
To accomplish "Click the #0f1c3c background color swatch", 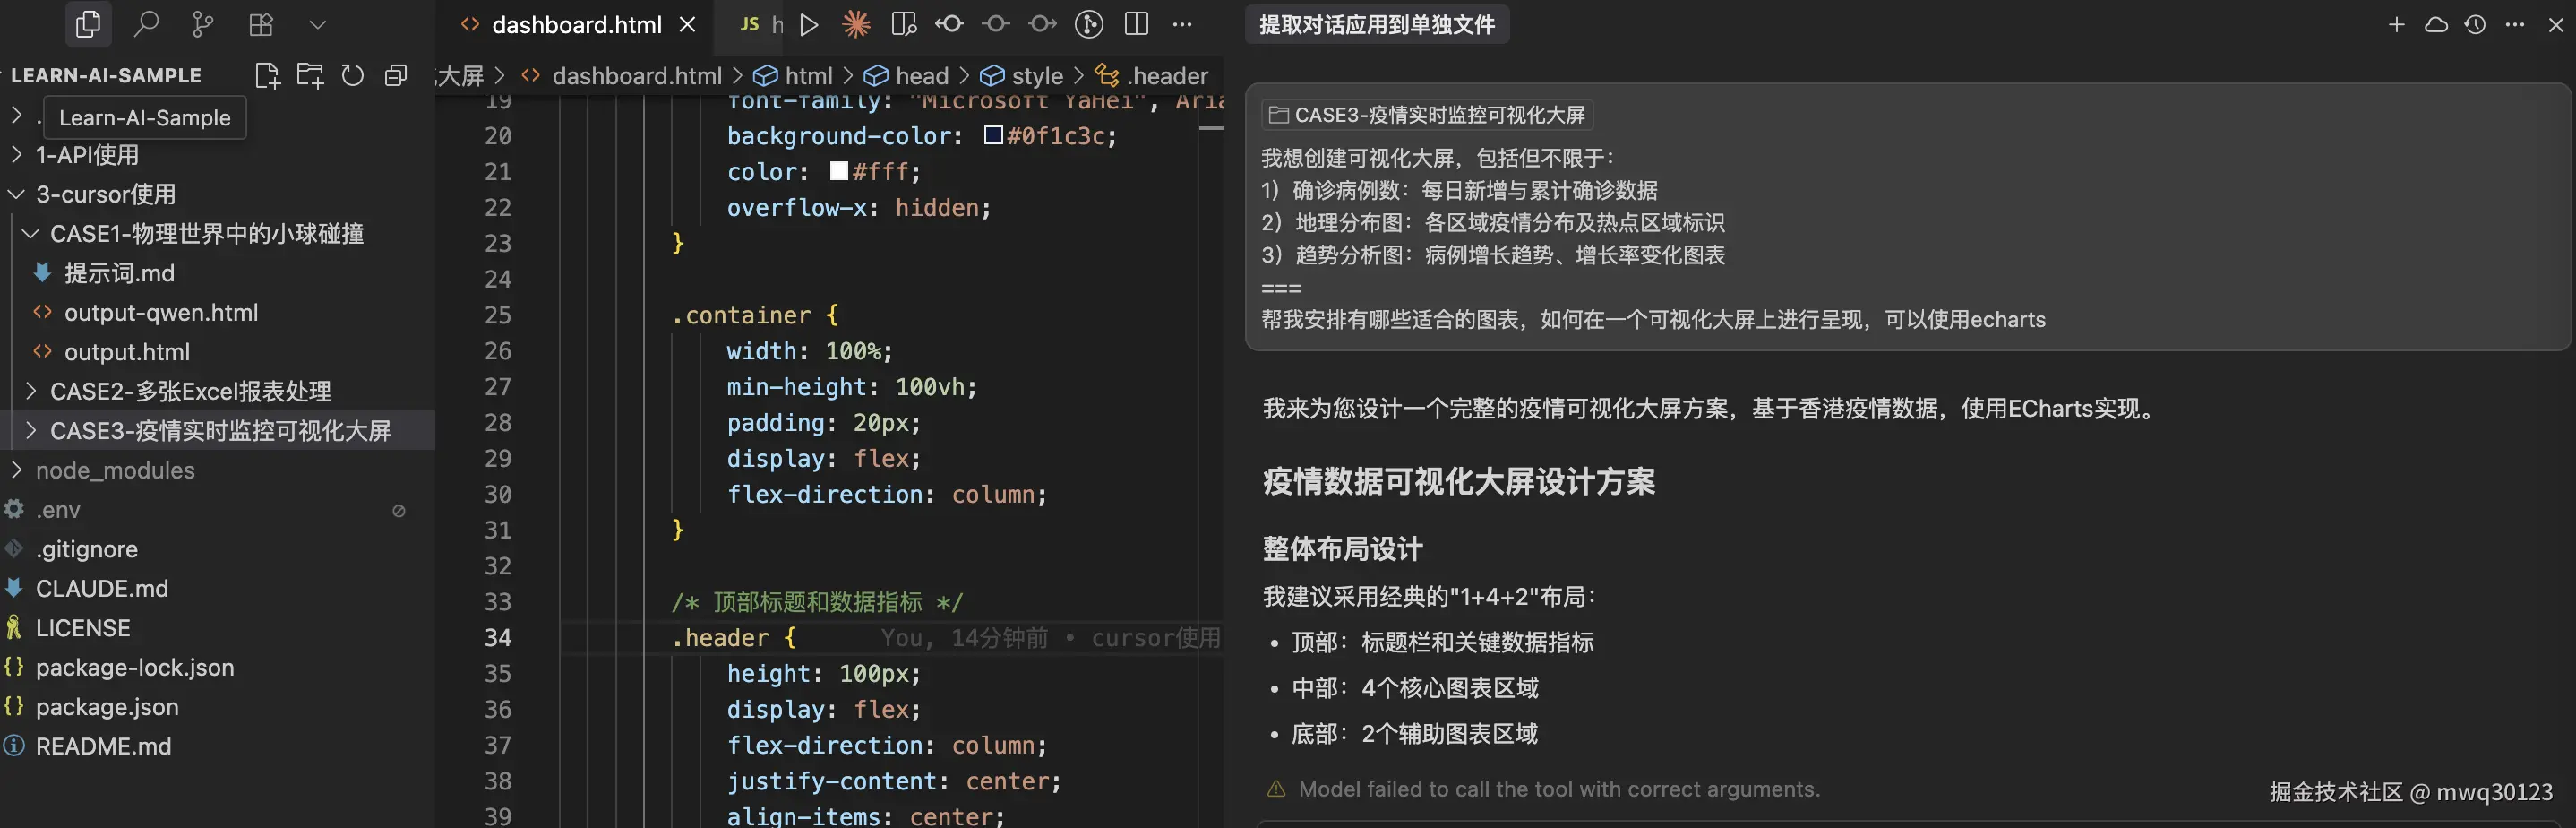I will [x=993, y=135].
